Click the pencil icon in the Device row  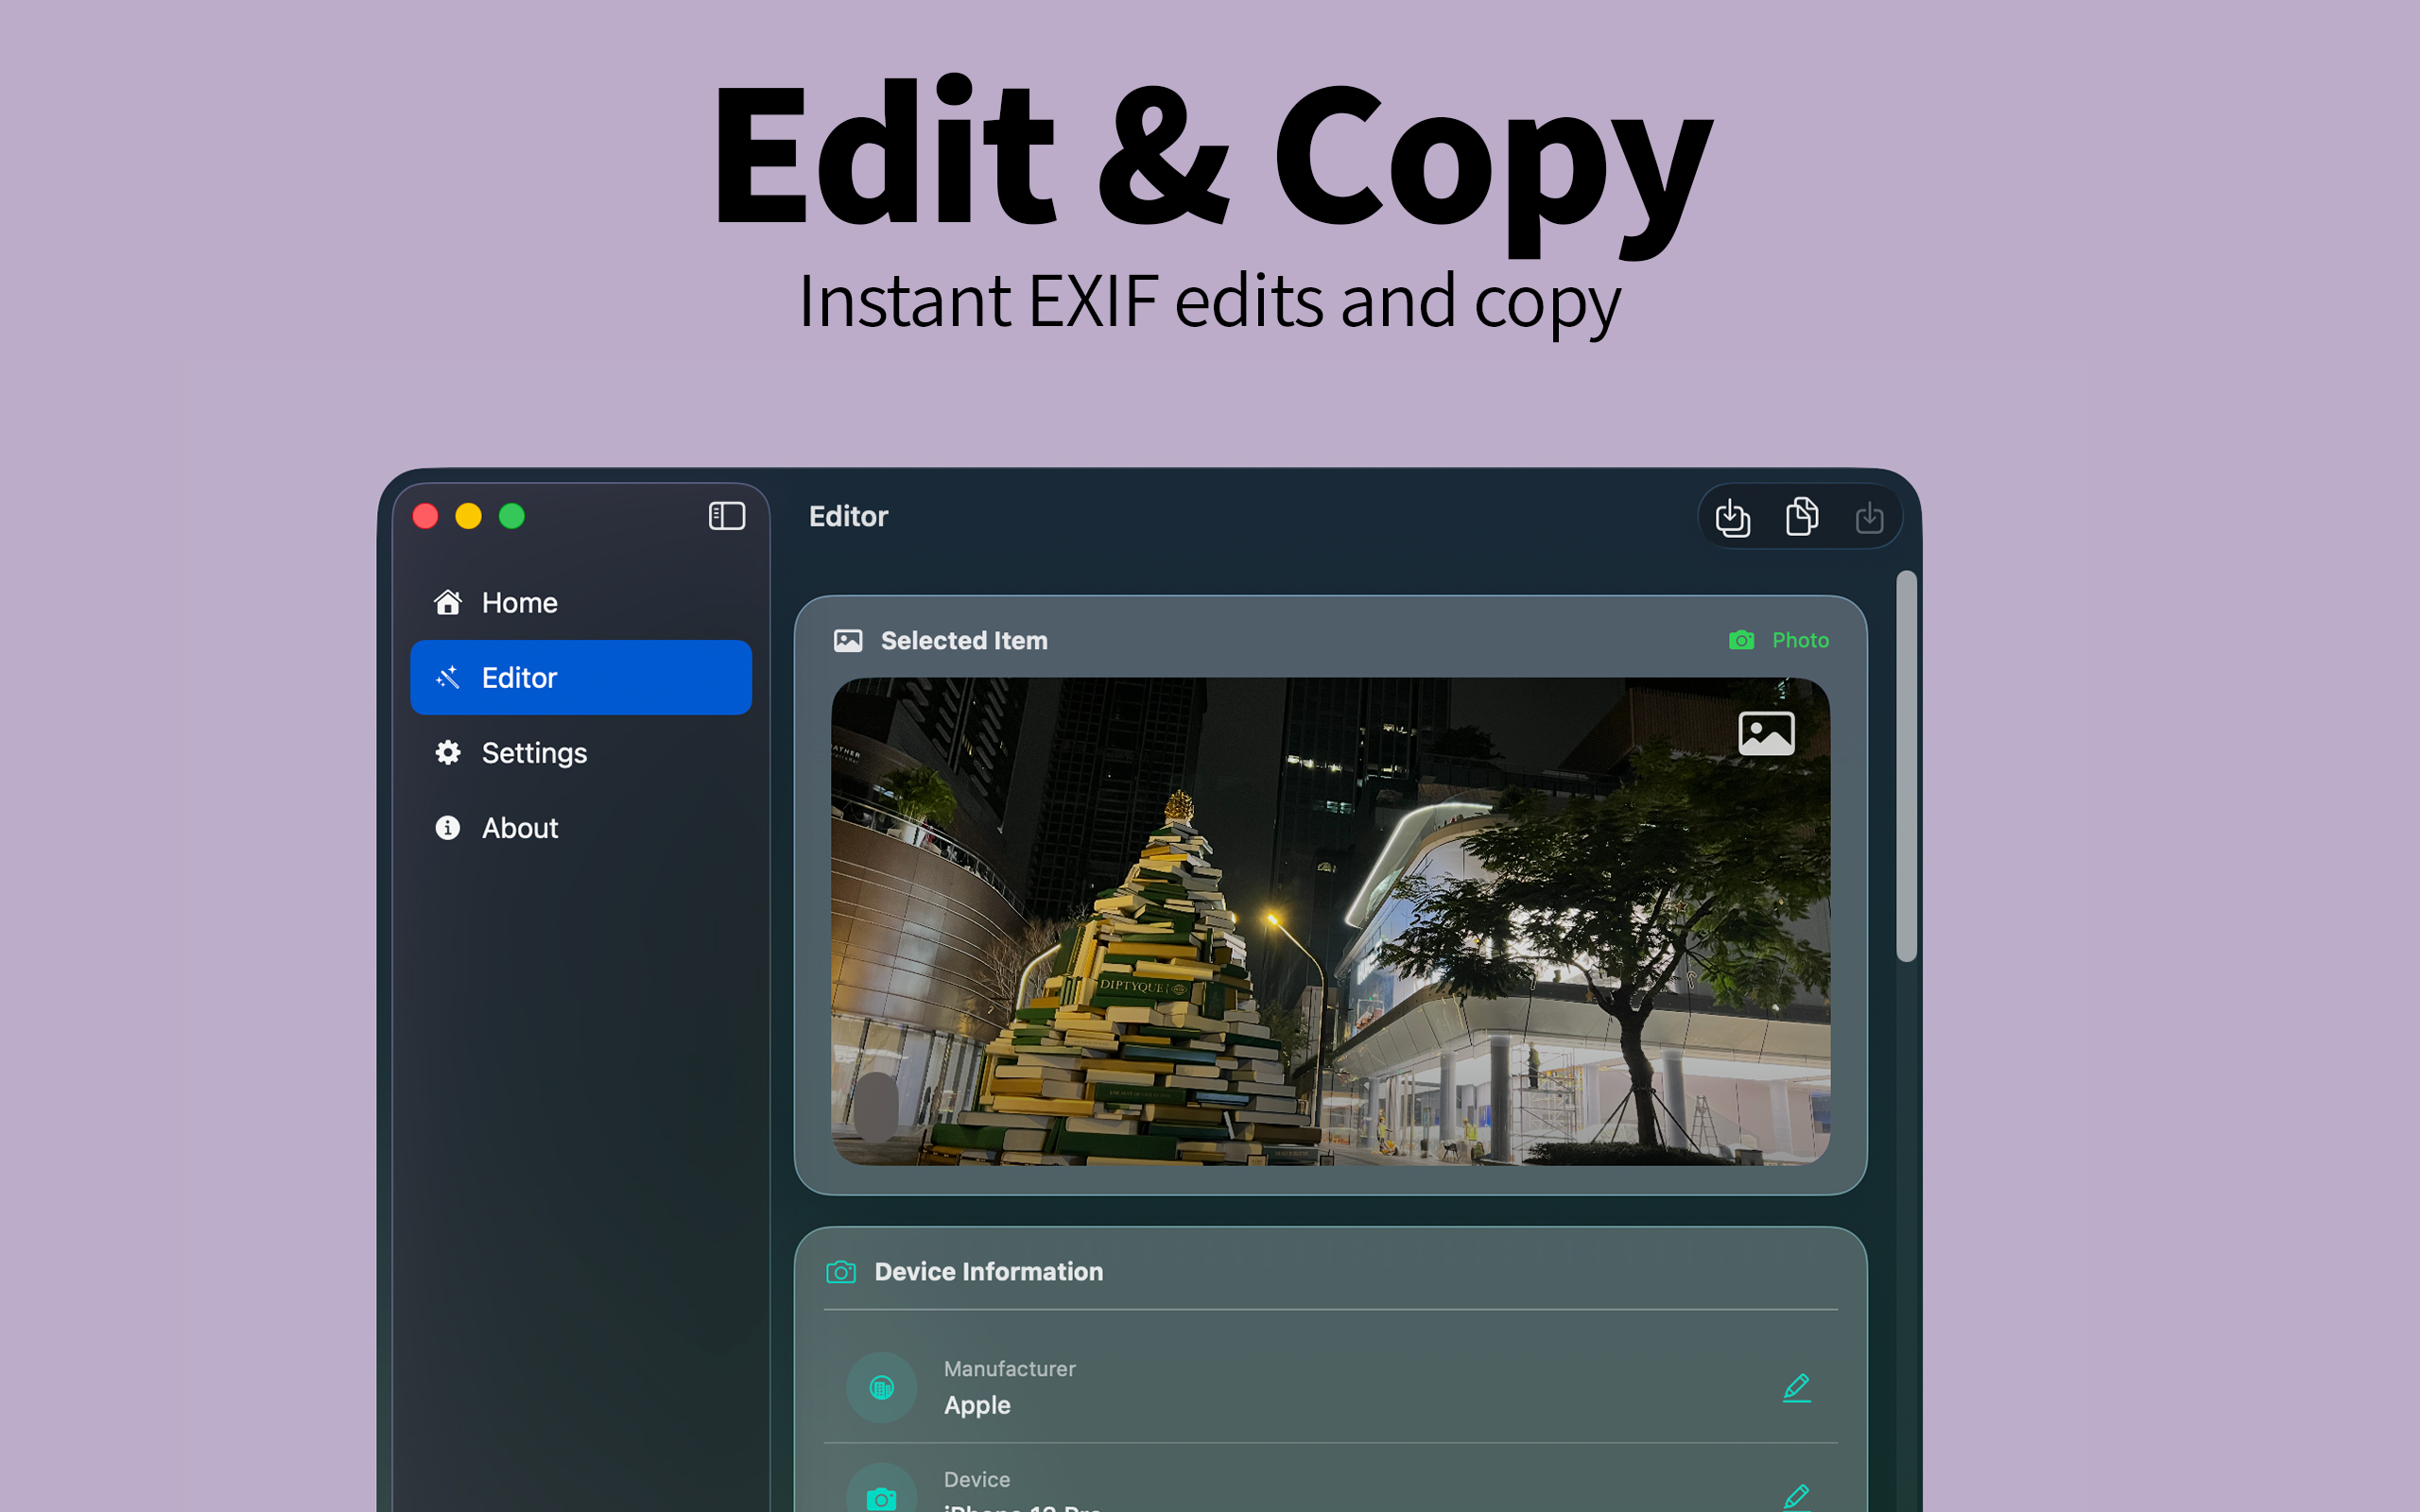click(1796, 1497)
